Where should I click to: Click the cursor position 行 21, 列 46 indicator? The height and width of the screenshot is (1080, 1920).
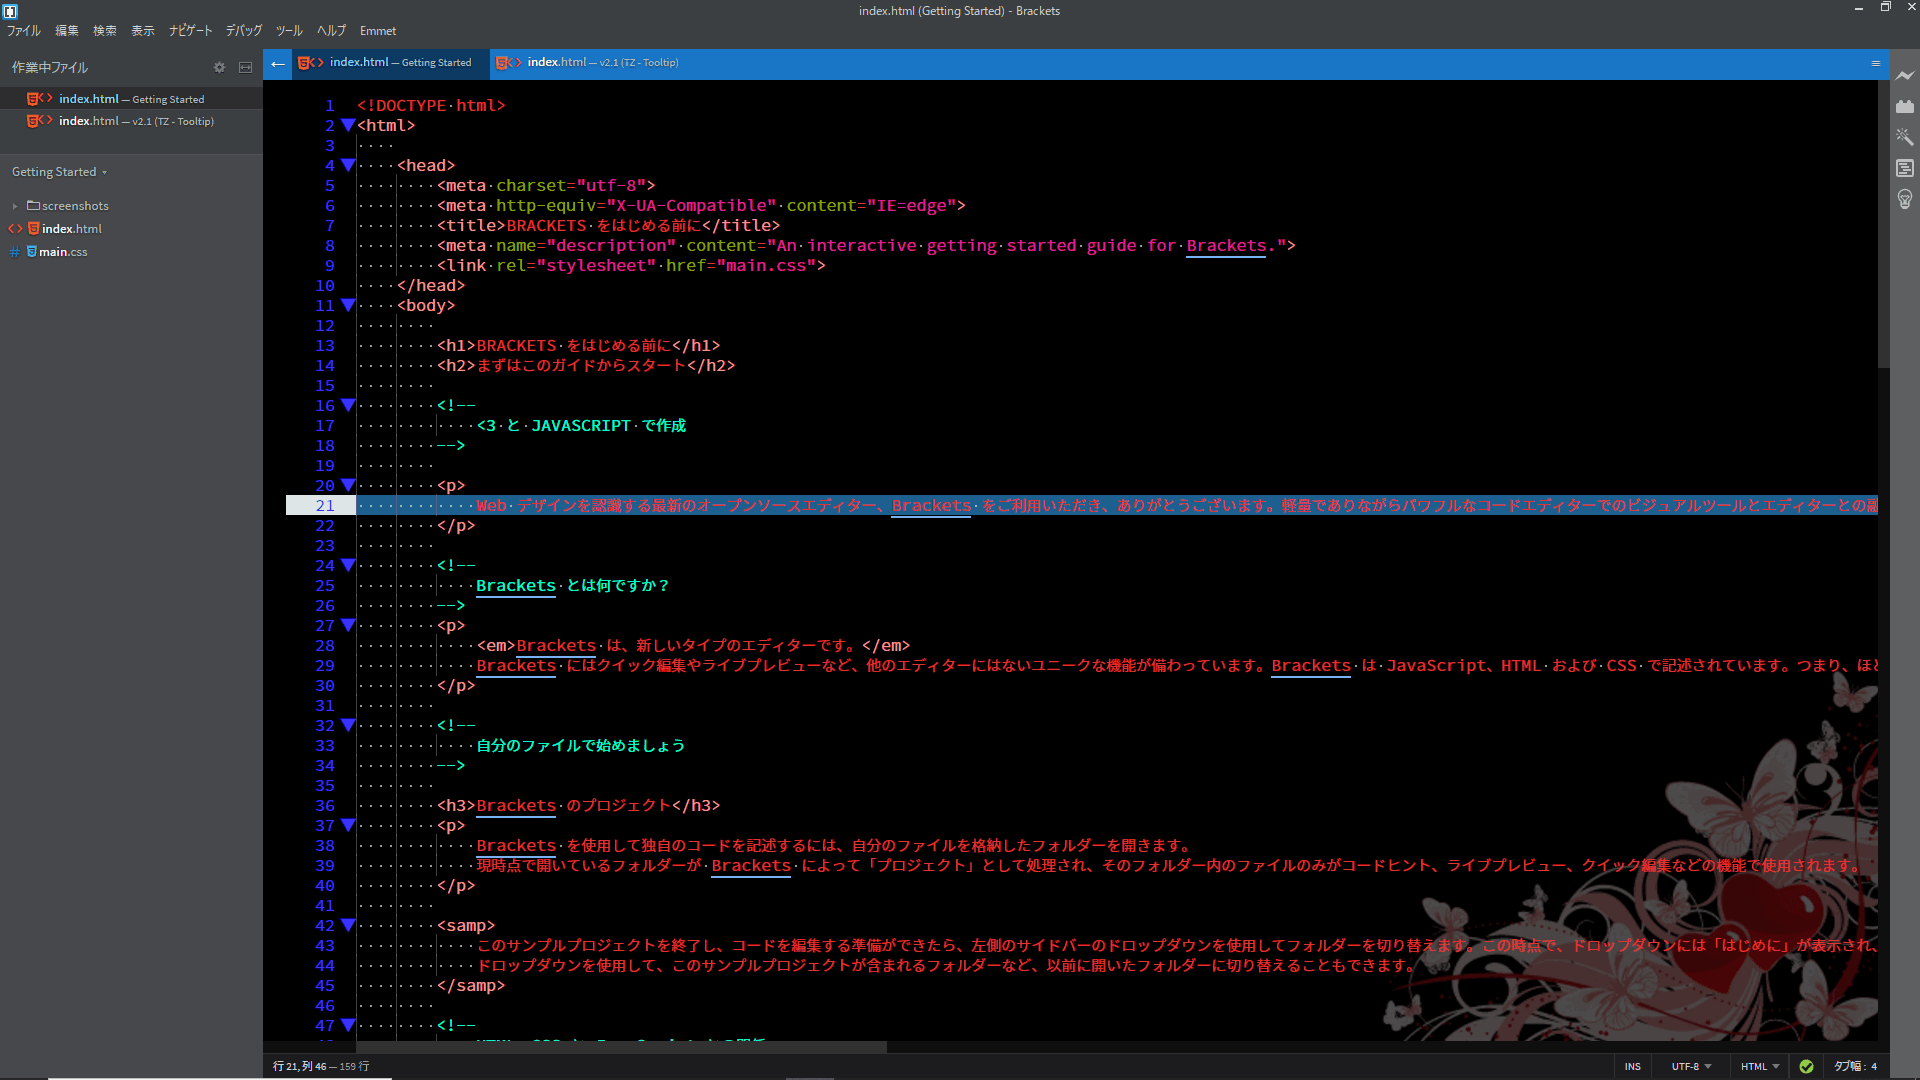(299, 1066)
